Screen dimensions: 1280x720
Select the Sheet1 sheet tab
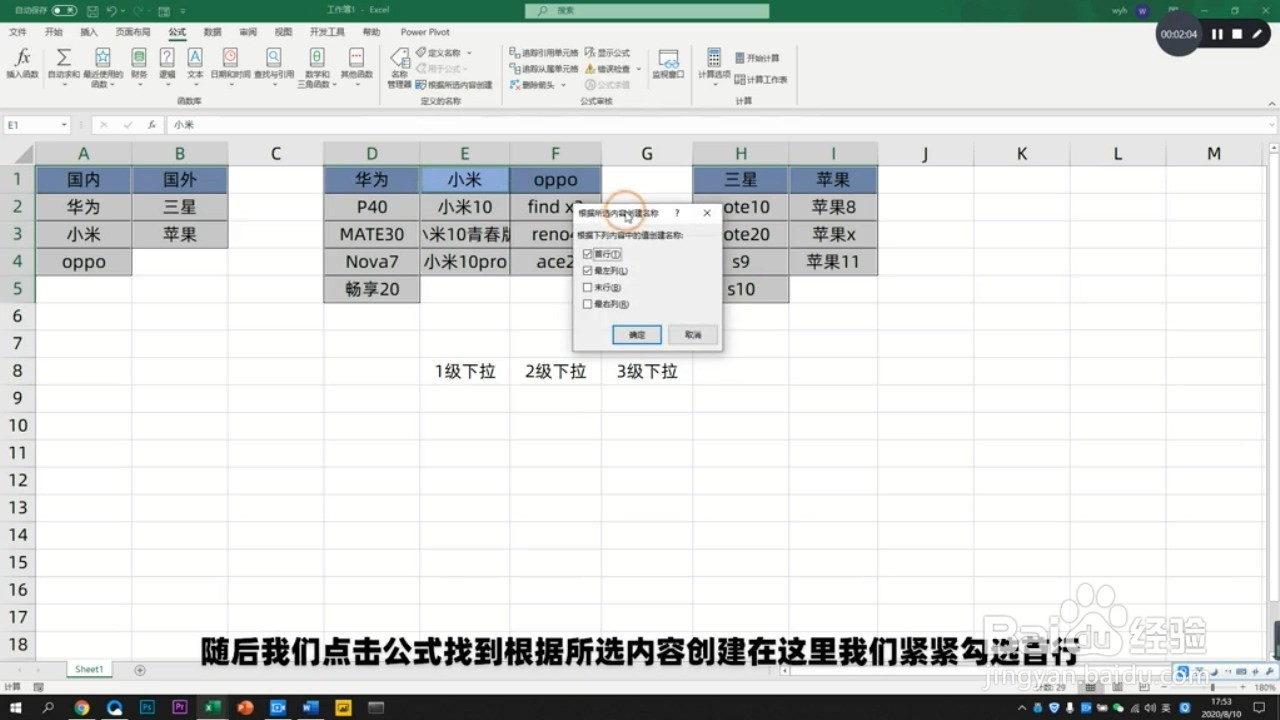point(89,669)
